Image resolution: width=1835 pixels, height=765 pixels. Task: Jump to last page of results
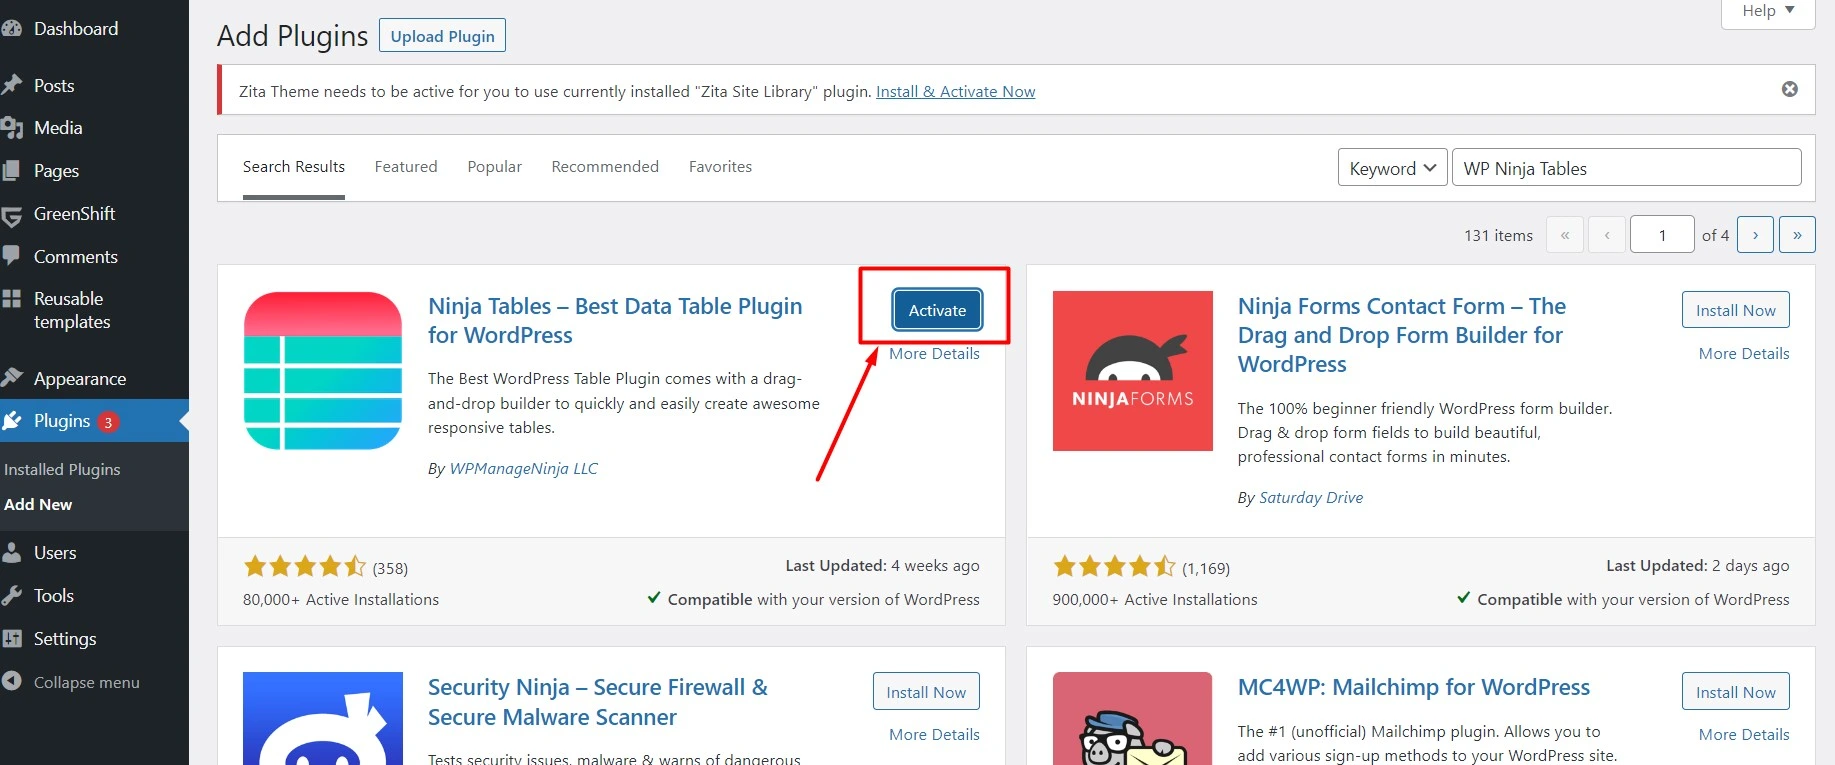pyautogui.click(x=1797, y=235)
